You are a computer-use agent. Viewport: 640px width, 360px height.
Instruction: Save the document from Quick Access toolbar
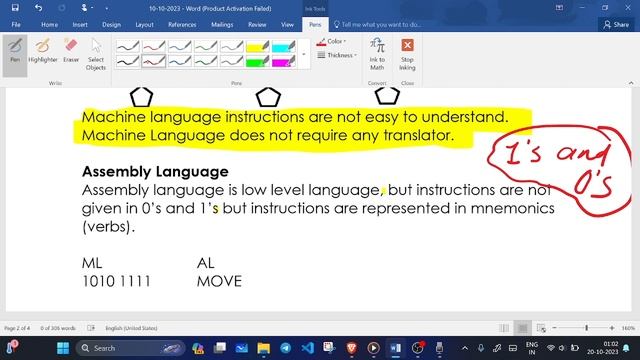pos(15,8)
